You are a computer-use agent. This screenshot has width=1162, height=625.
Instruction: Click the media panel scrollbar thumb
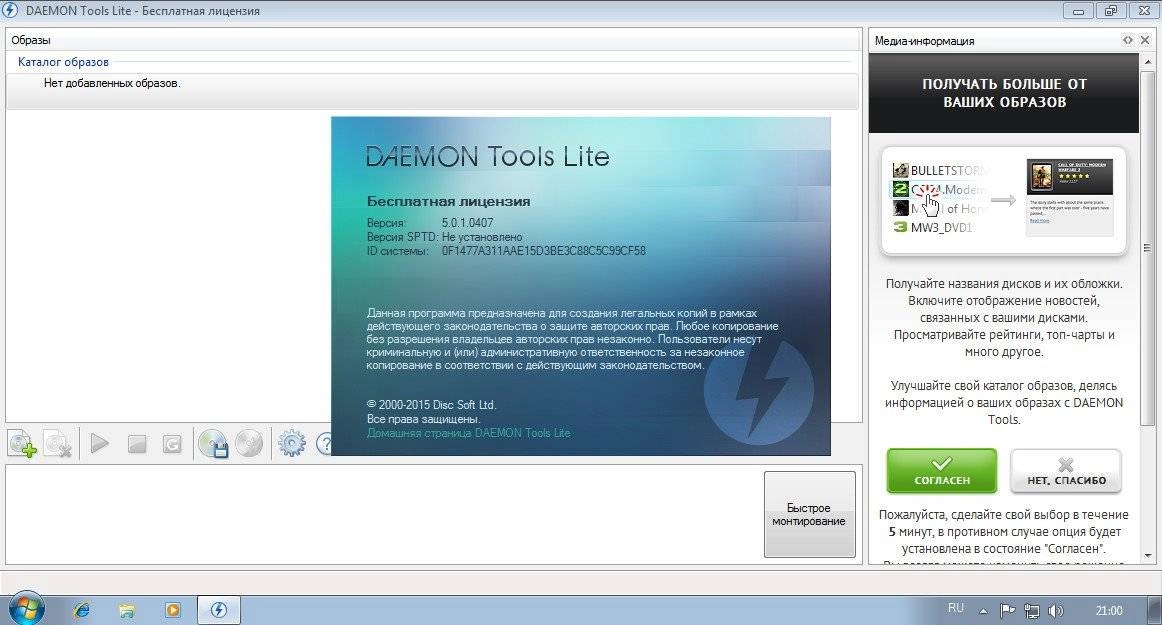pos(1148,248)
